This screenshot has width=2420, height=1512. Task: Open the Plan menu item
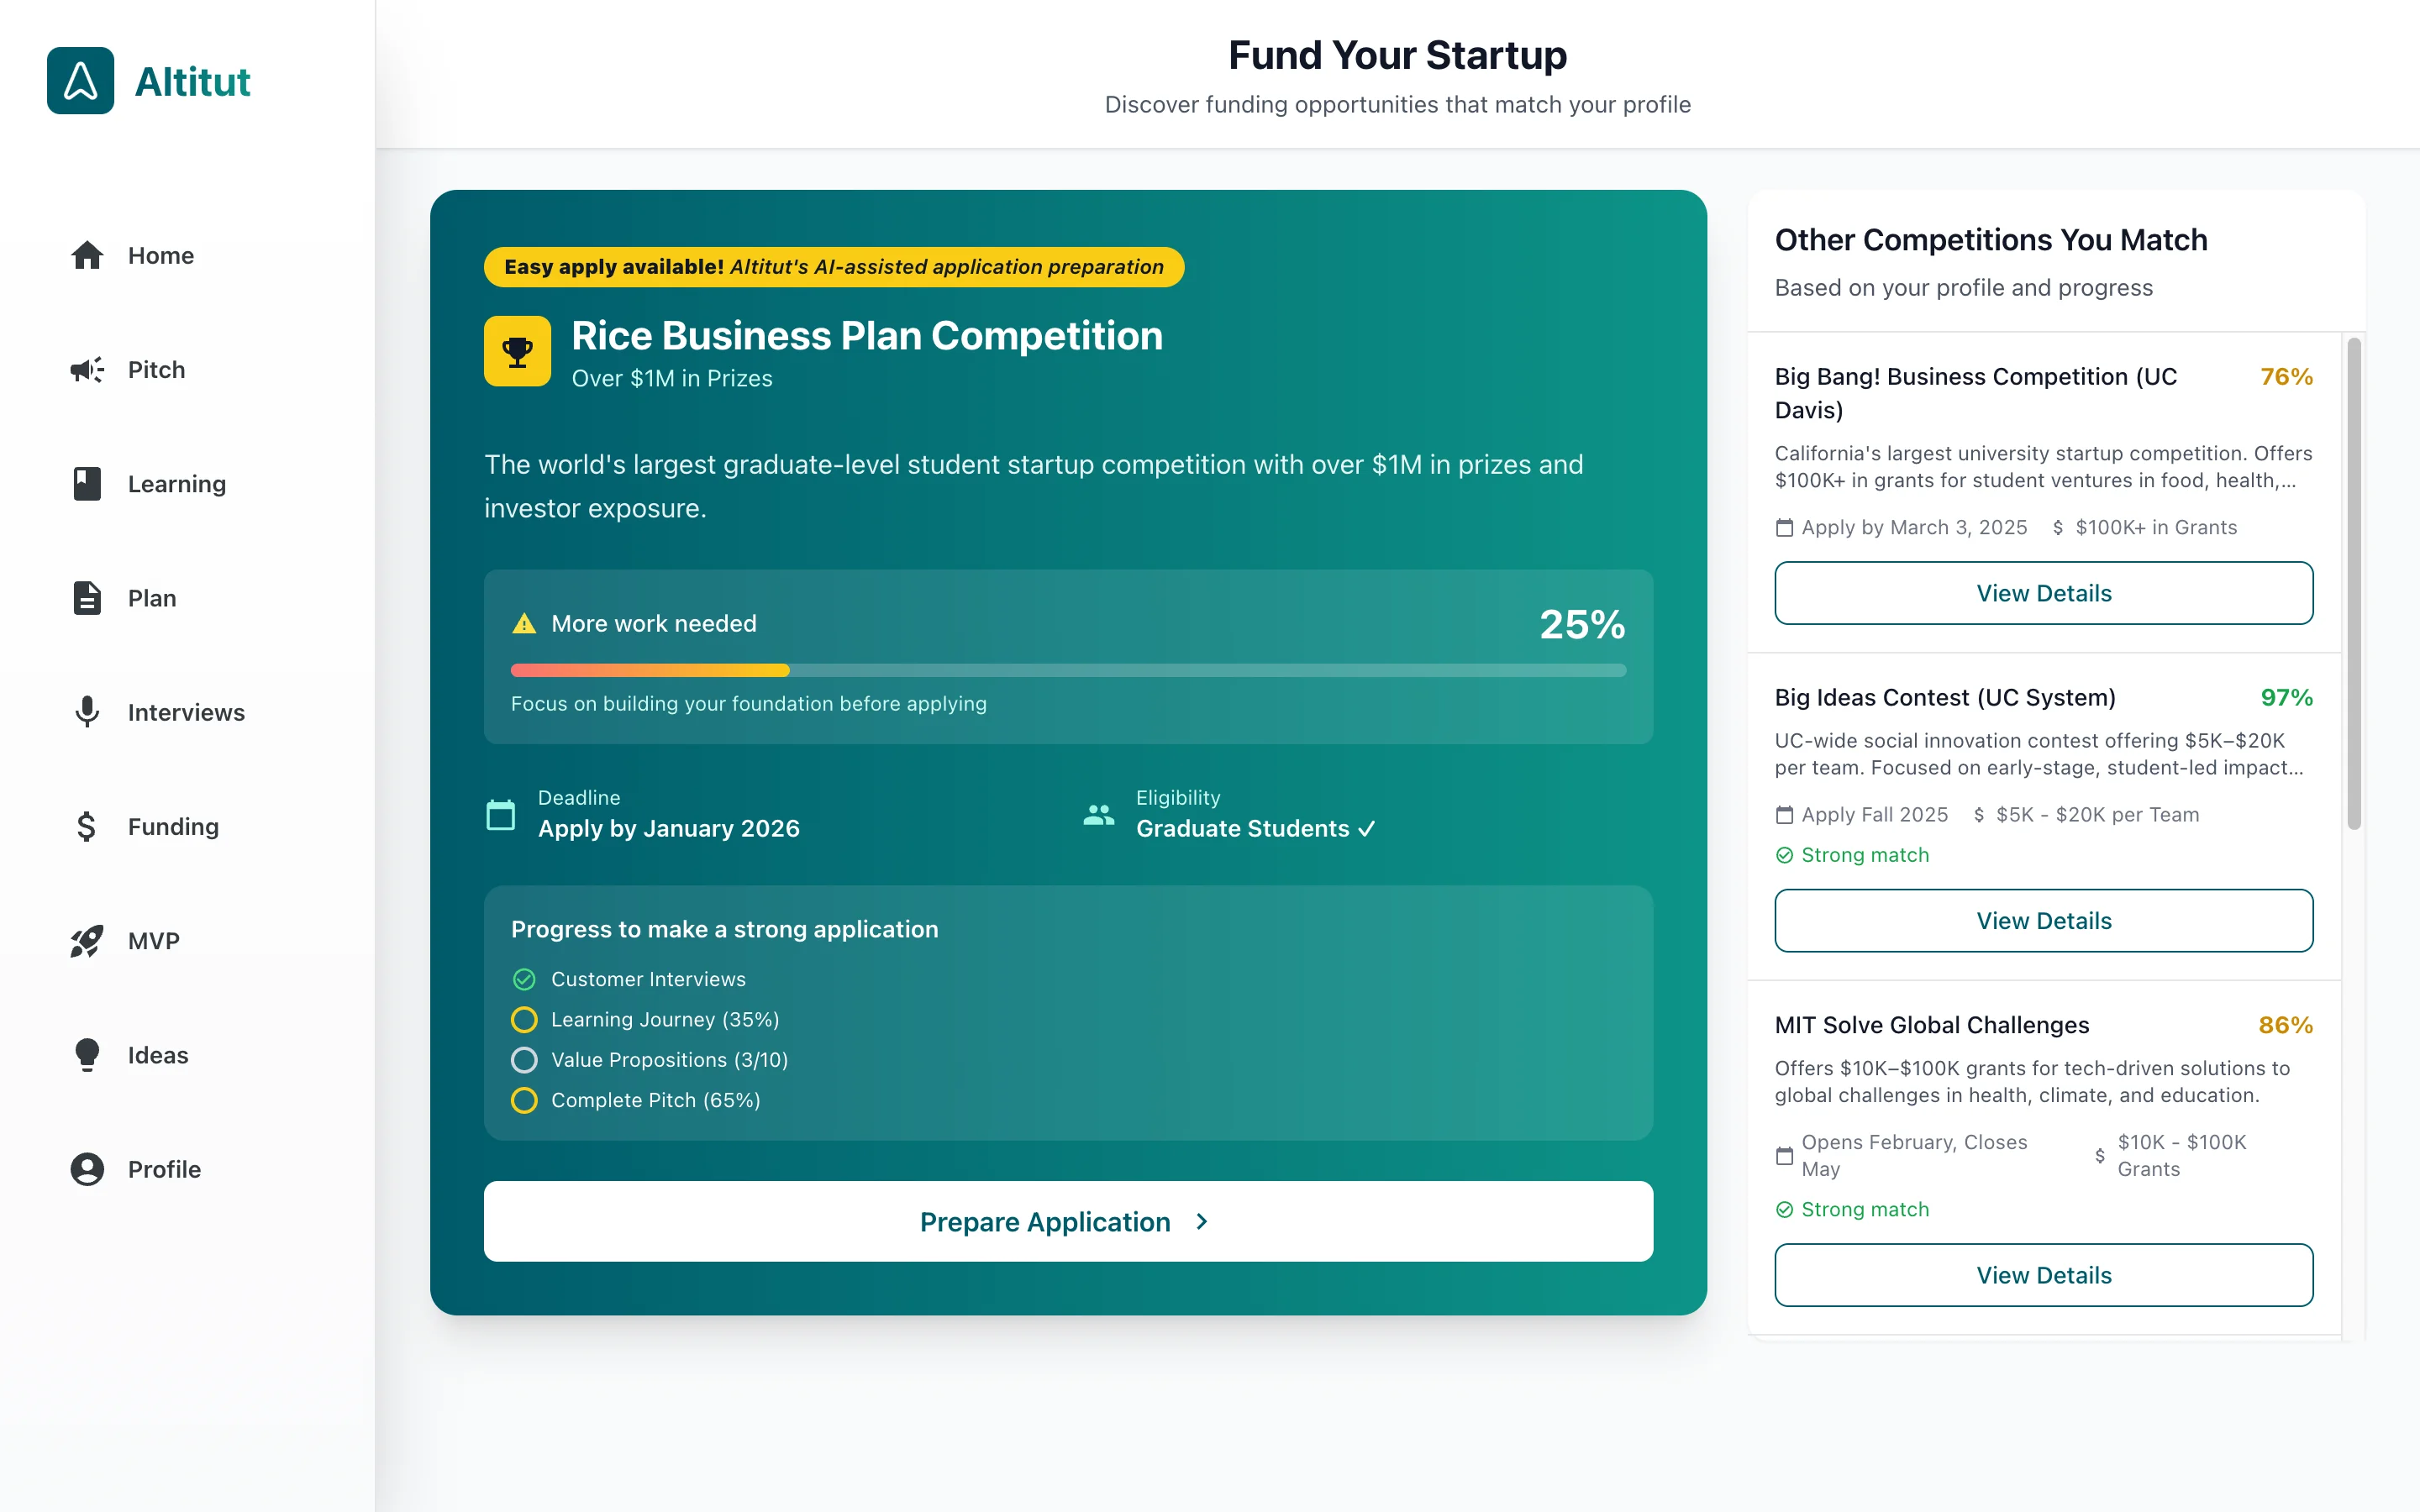pos(151,598)
